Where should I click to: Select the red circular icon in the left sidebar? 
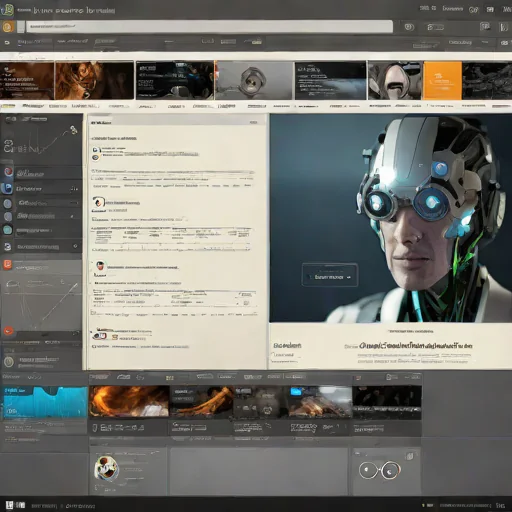(x=9, y=172)
